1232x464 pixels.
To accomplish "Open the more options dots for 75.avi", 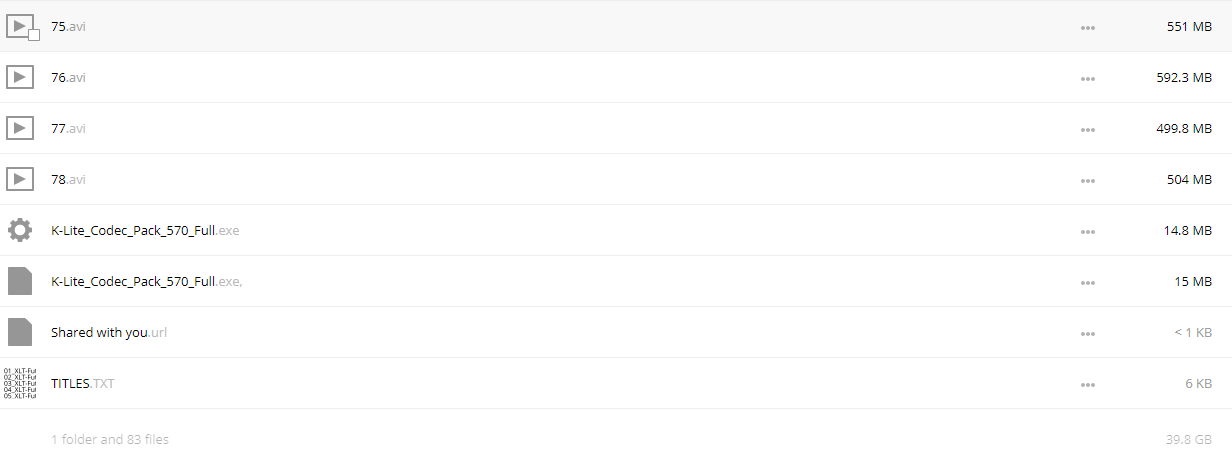I will [x=1088, y=27].
